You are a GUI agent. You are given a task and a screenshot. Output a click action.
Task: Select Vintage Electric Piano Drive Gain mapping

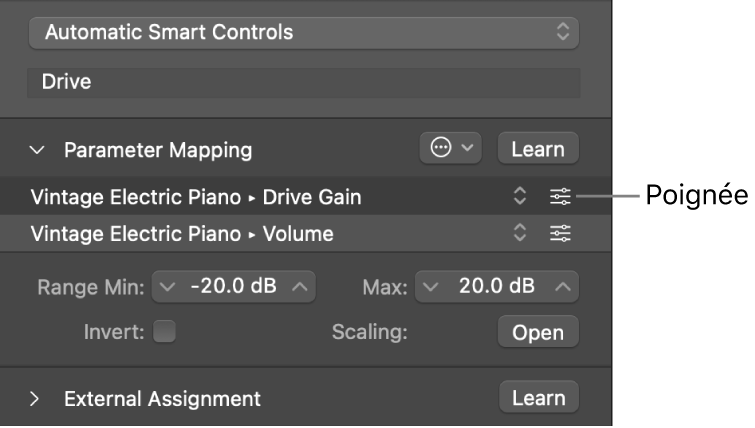196,197
